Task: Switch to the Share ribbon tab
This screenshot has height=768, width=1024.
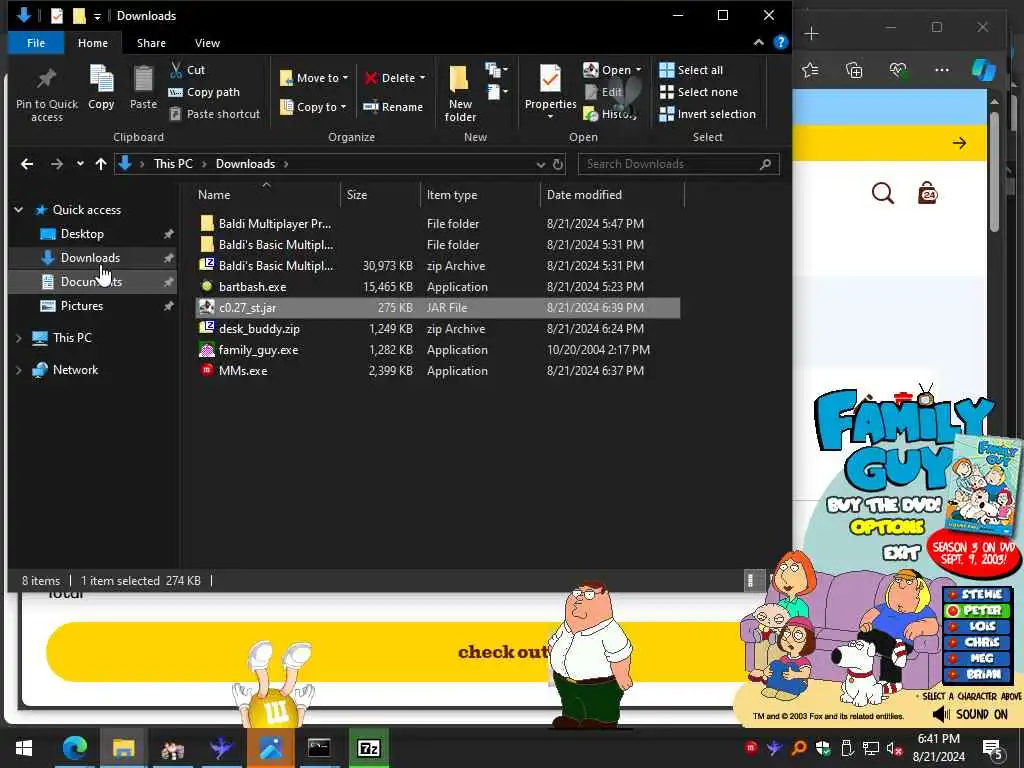Action: (151, 43)
